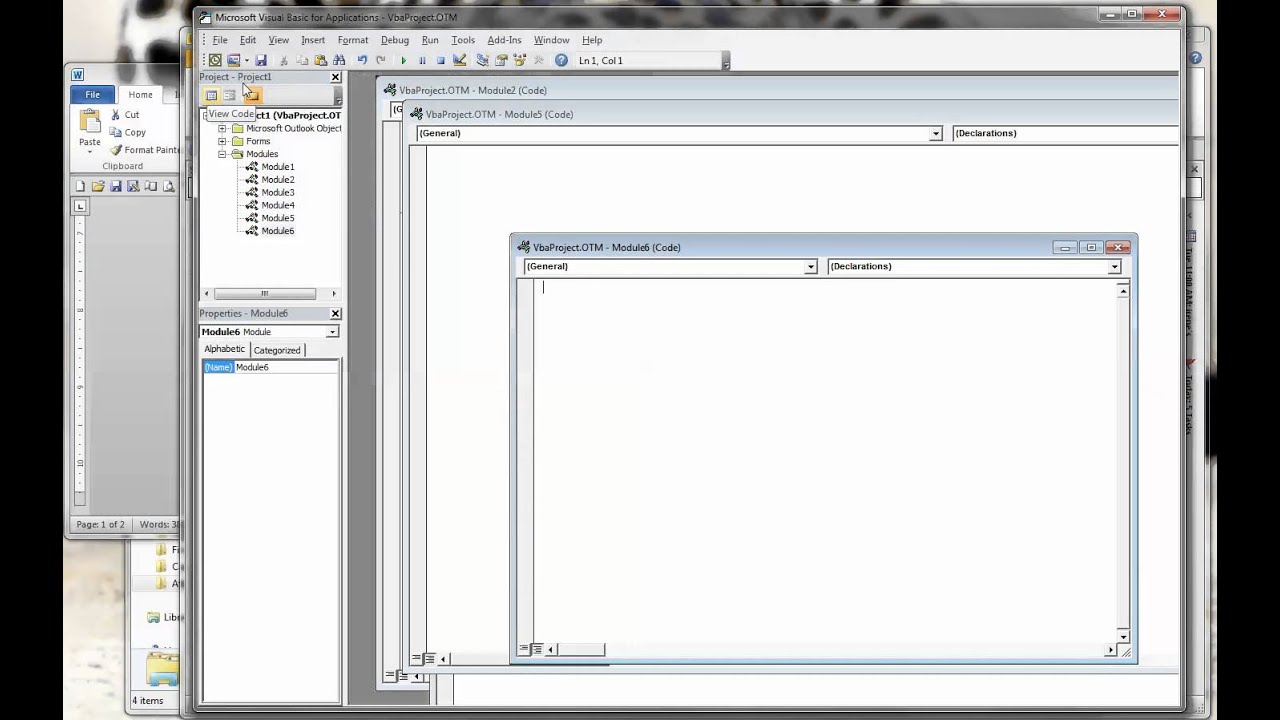
Task: Click the Project pane horizontal scrollbar thumb
Action: 265,294
